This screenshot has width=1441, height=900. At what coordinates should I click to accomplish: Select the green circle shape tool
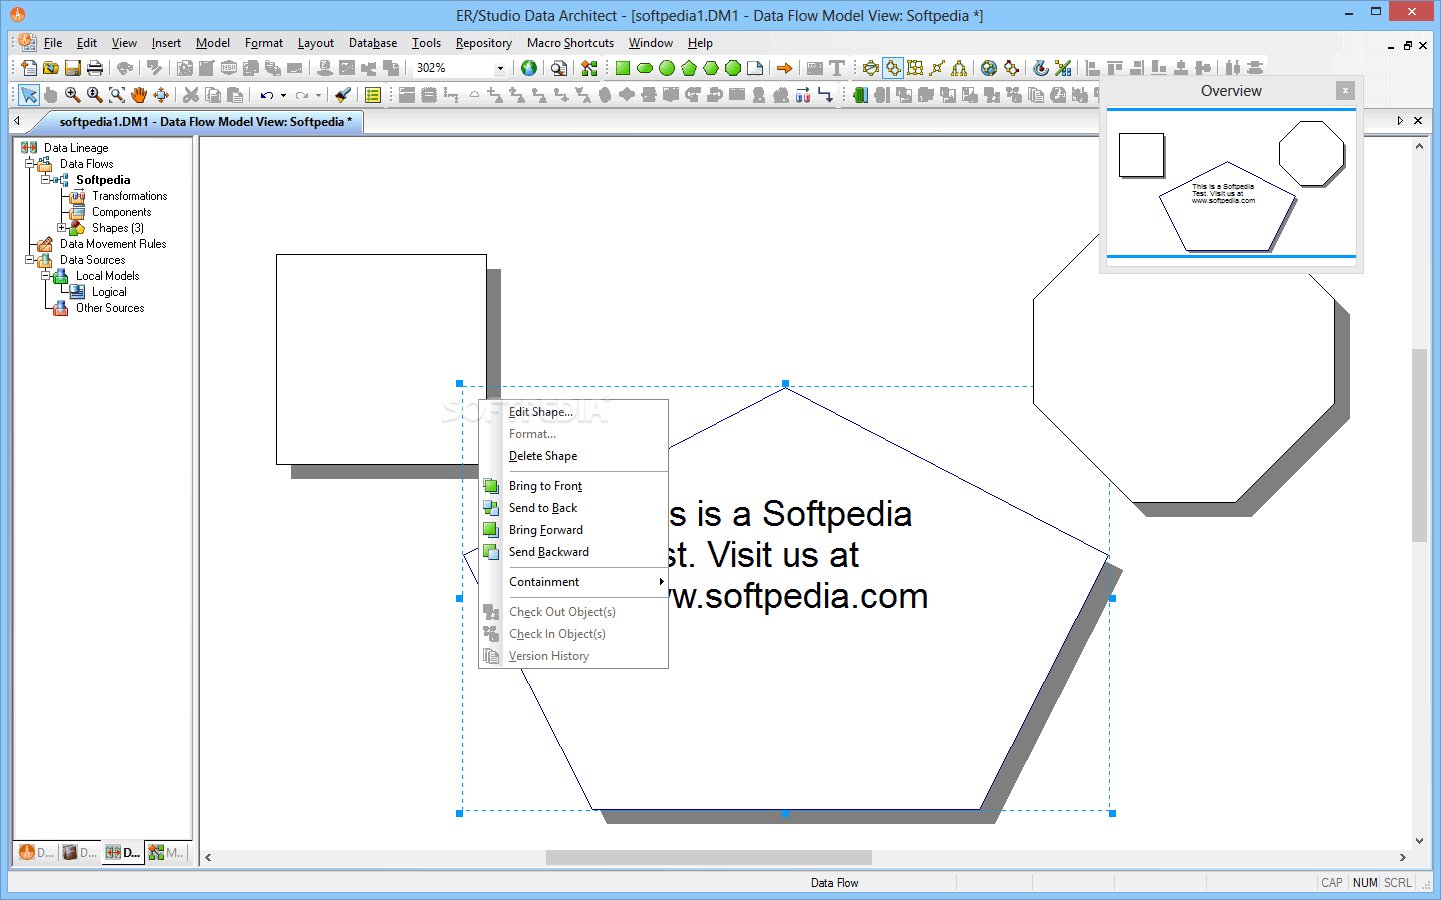coord(667,68)
